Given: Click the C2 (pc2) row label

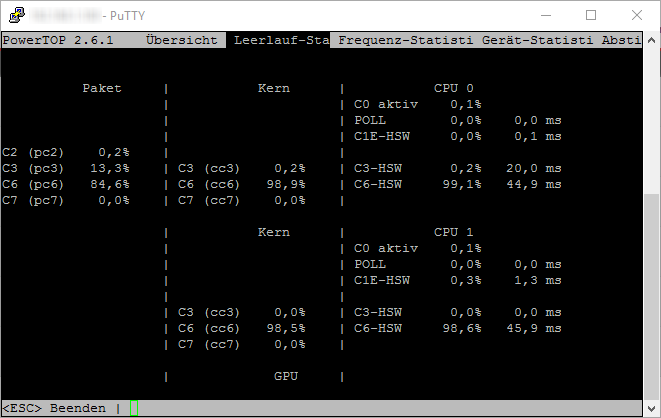Looking at the screenshot, I should tap(33, 152).
